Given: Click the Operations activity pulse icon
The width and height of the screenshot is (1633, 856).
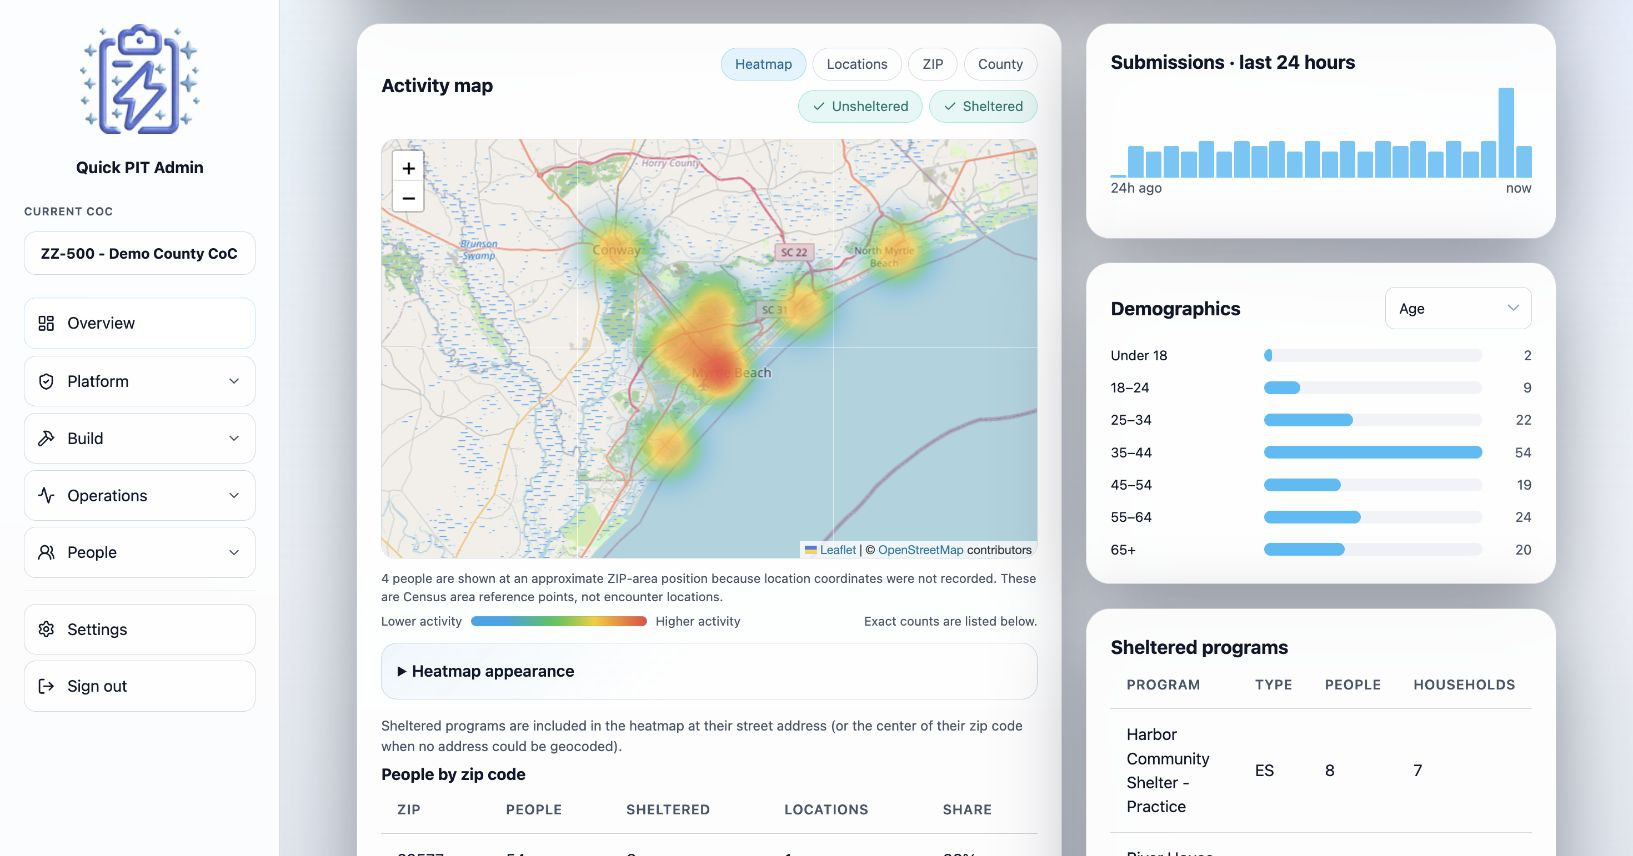Looking at the screenshot, I should tap(46, 495).
